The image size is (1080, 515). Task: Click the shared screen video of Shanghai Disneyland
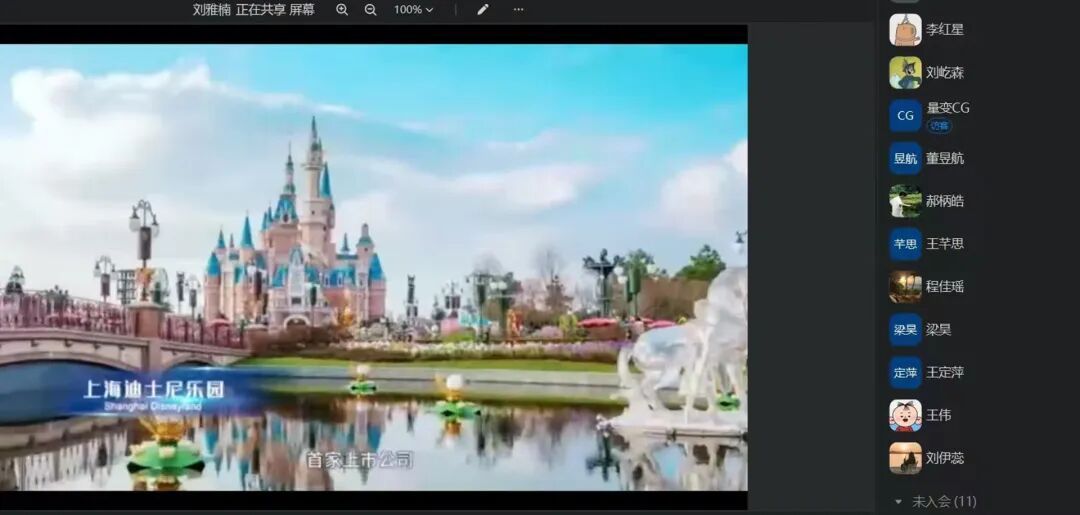coord(373,267)
